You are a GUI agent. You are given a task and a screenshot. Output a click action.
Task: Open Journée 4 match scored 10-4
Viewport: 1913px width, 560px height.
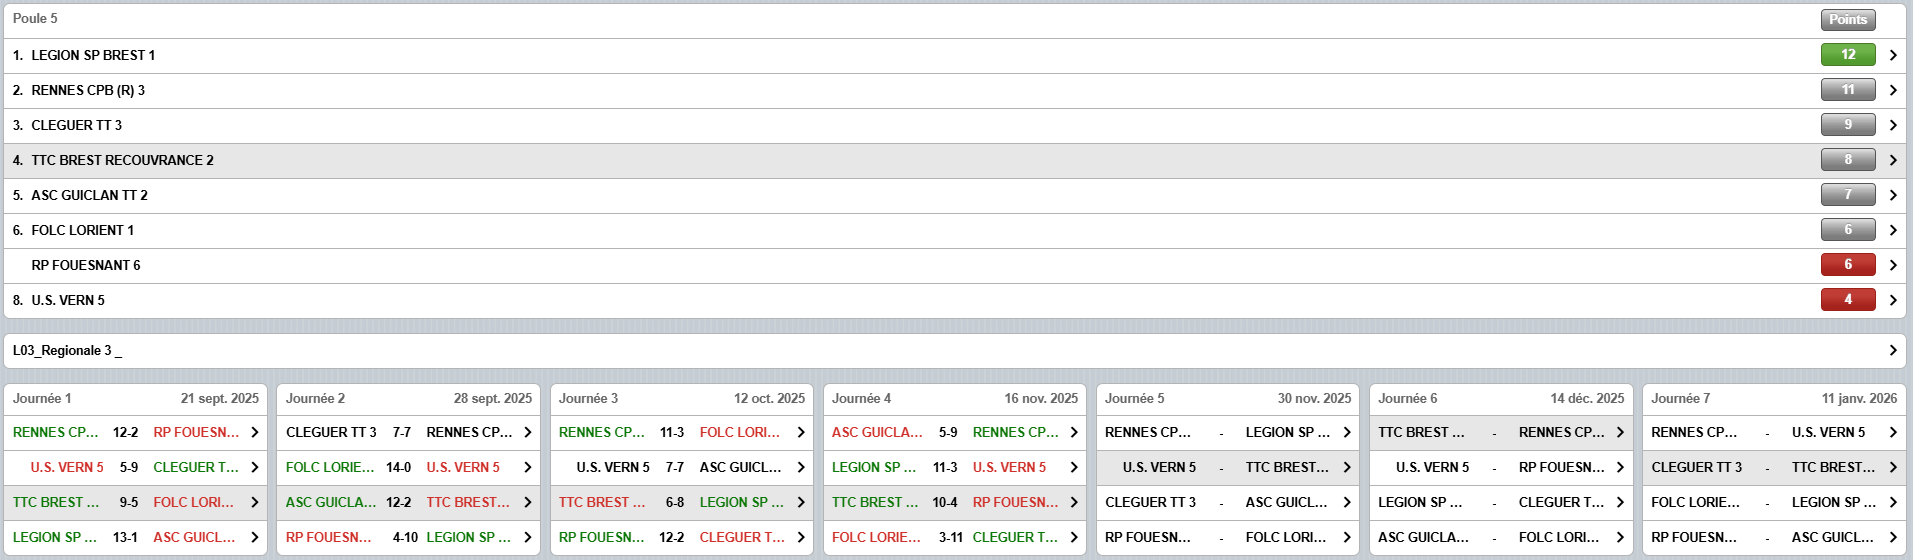[x=944, y=502]
